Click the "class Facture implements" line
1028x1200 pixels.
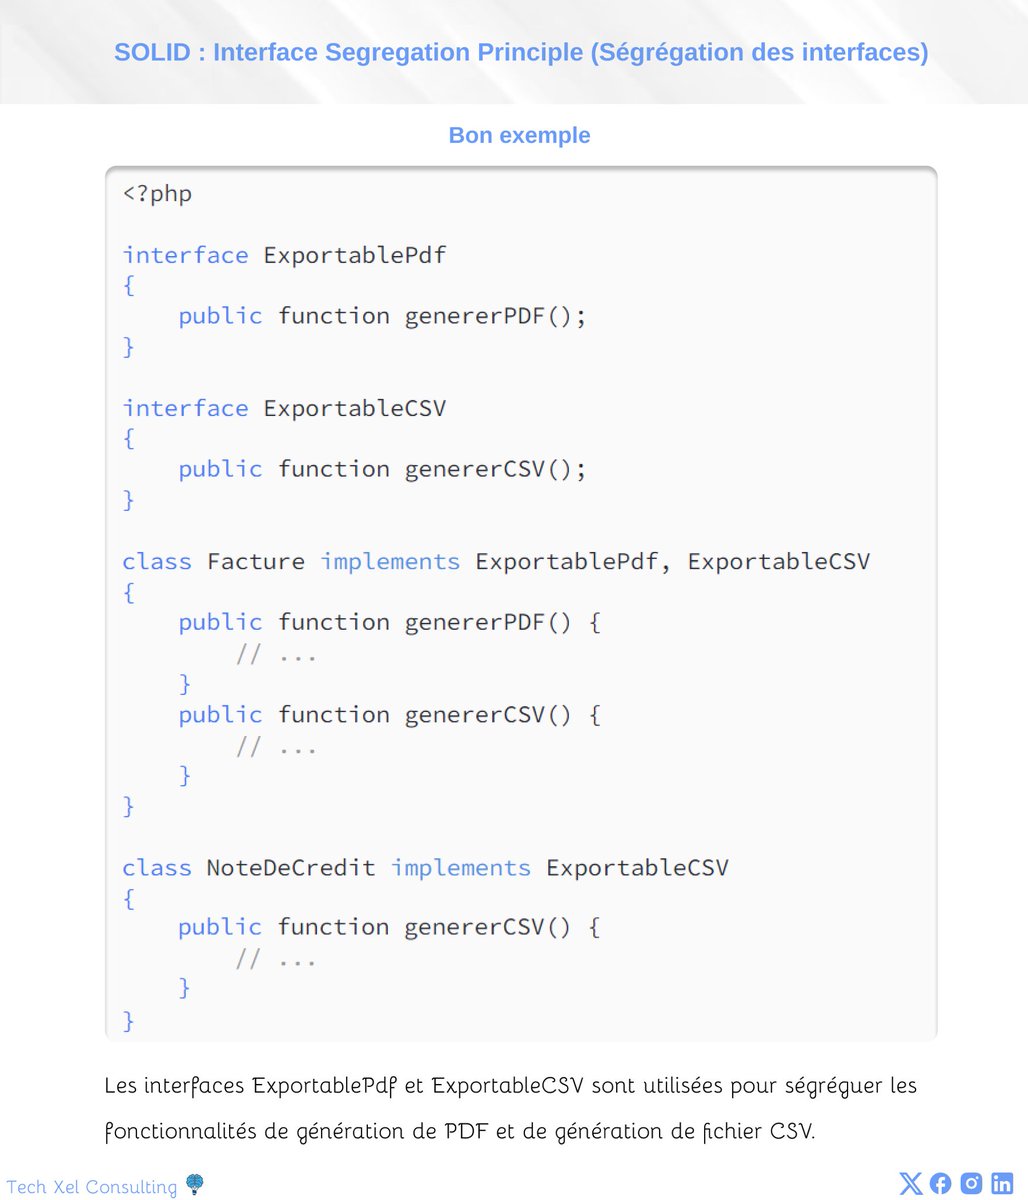(496, 561)
